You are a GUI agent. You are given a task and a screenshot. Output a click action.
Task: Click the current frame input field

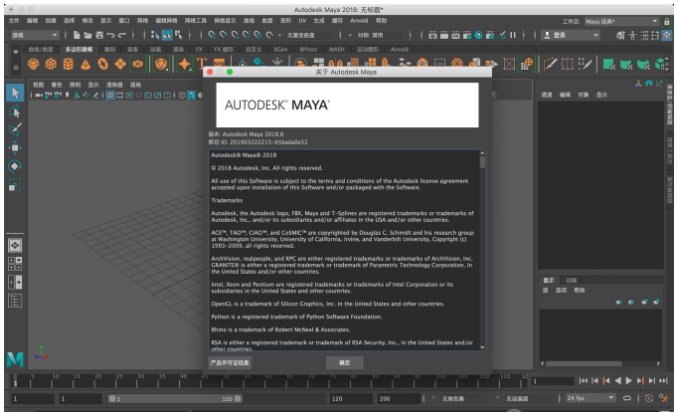click(552, 381)
